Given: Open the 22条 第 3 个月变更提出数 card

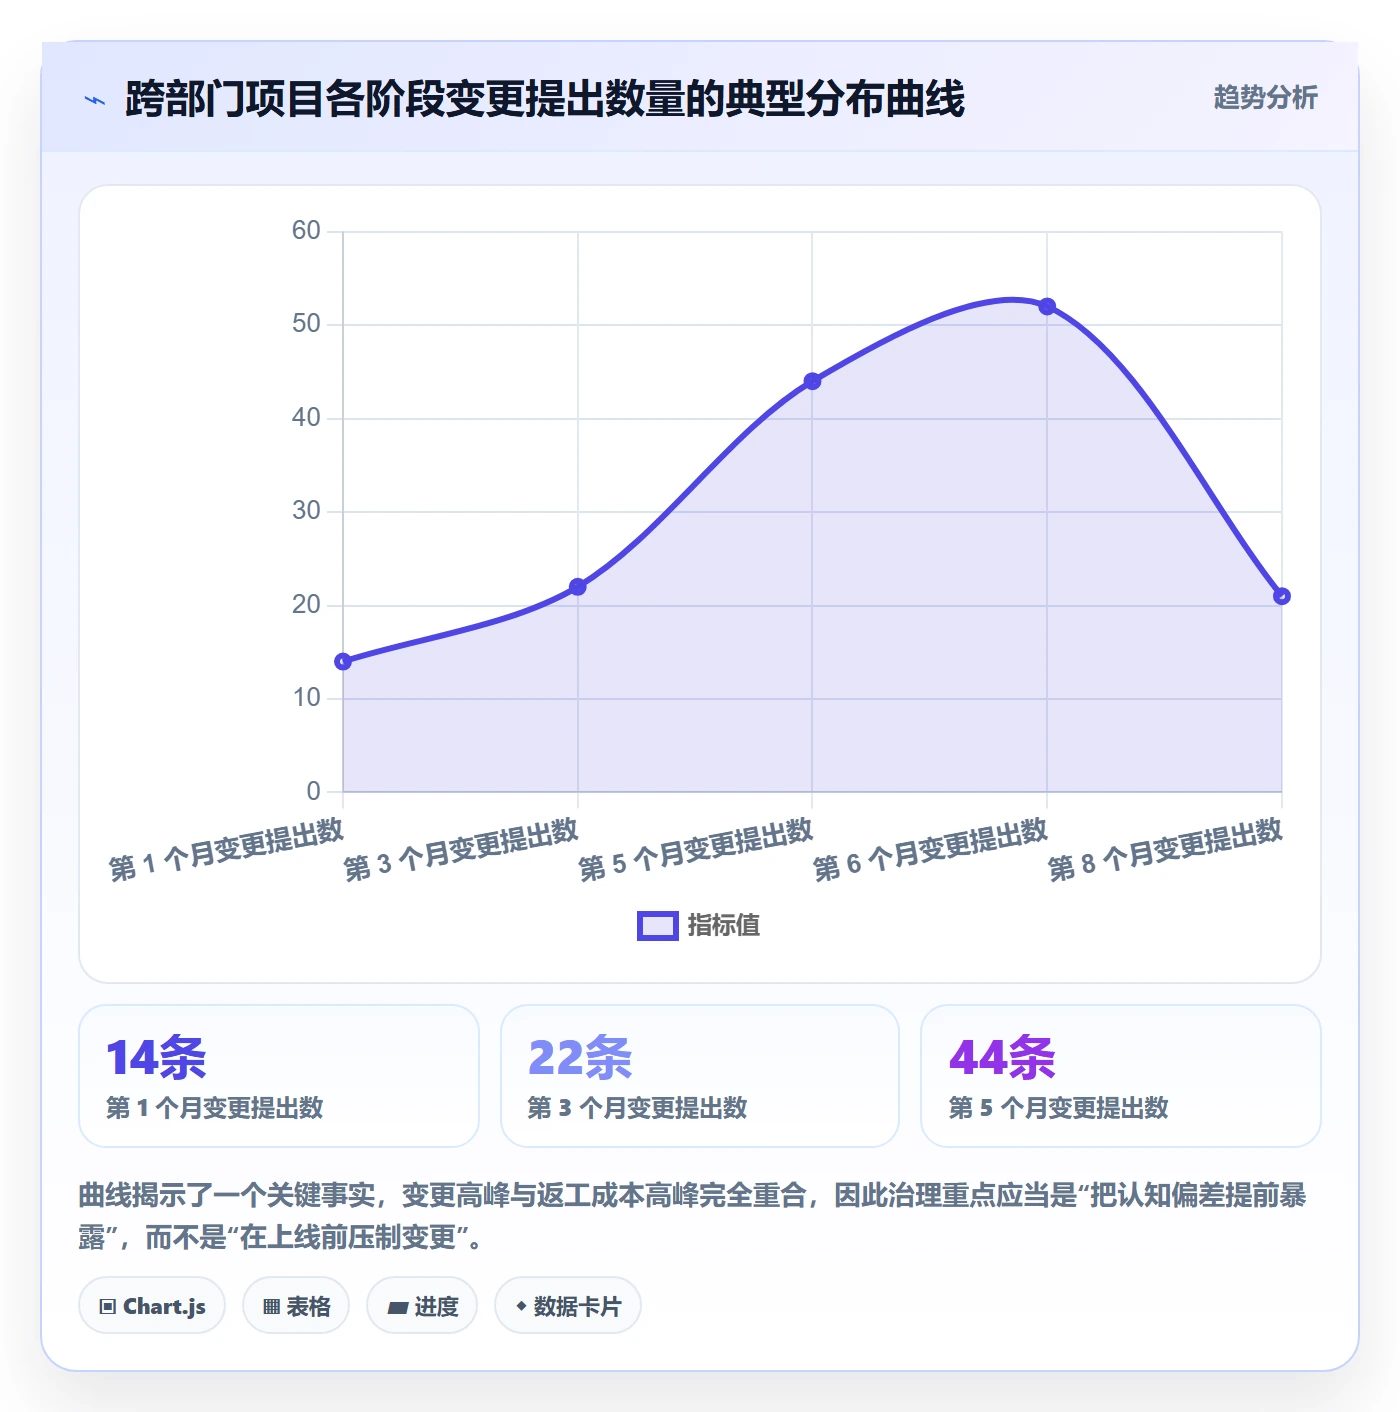Looking at the screenshot, I should (x=700, y=1076).
